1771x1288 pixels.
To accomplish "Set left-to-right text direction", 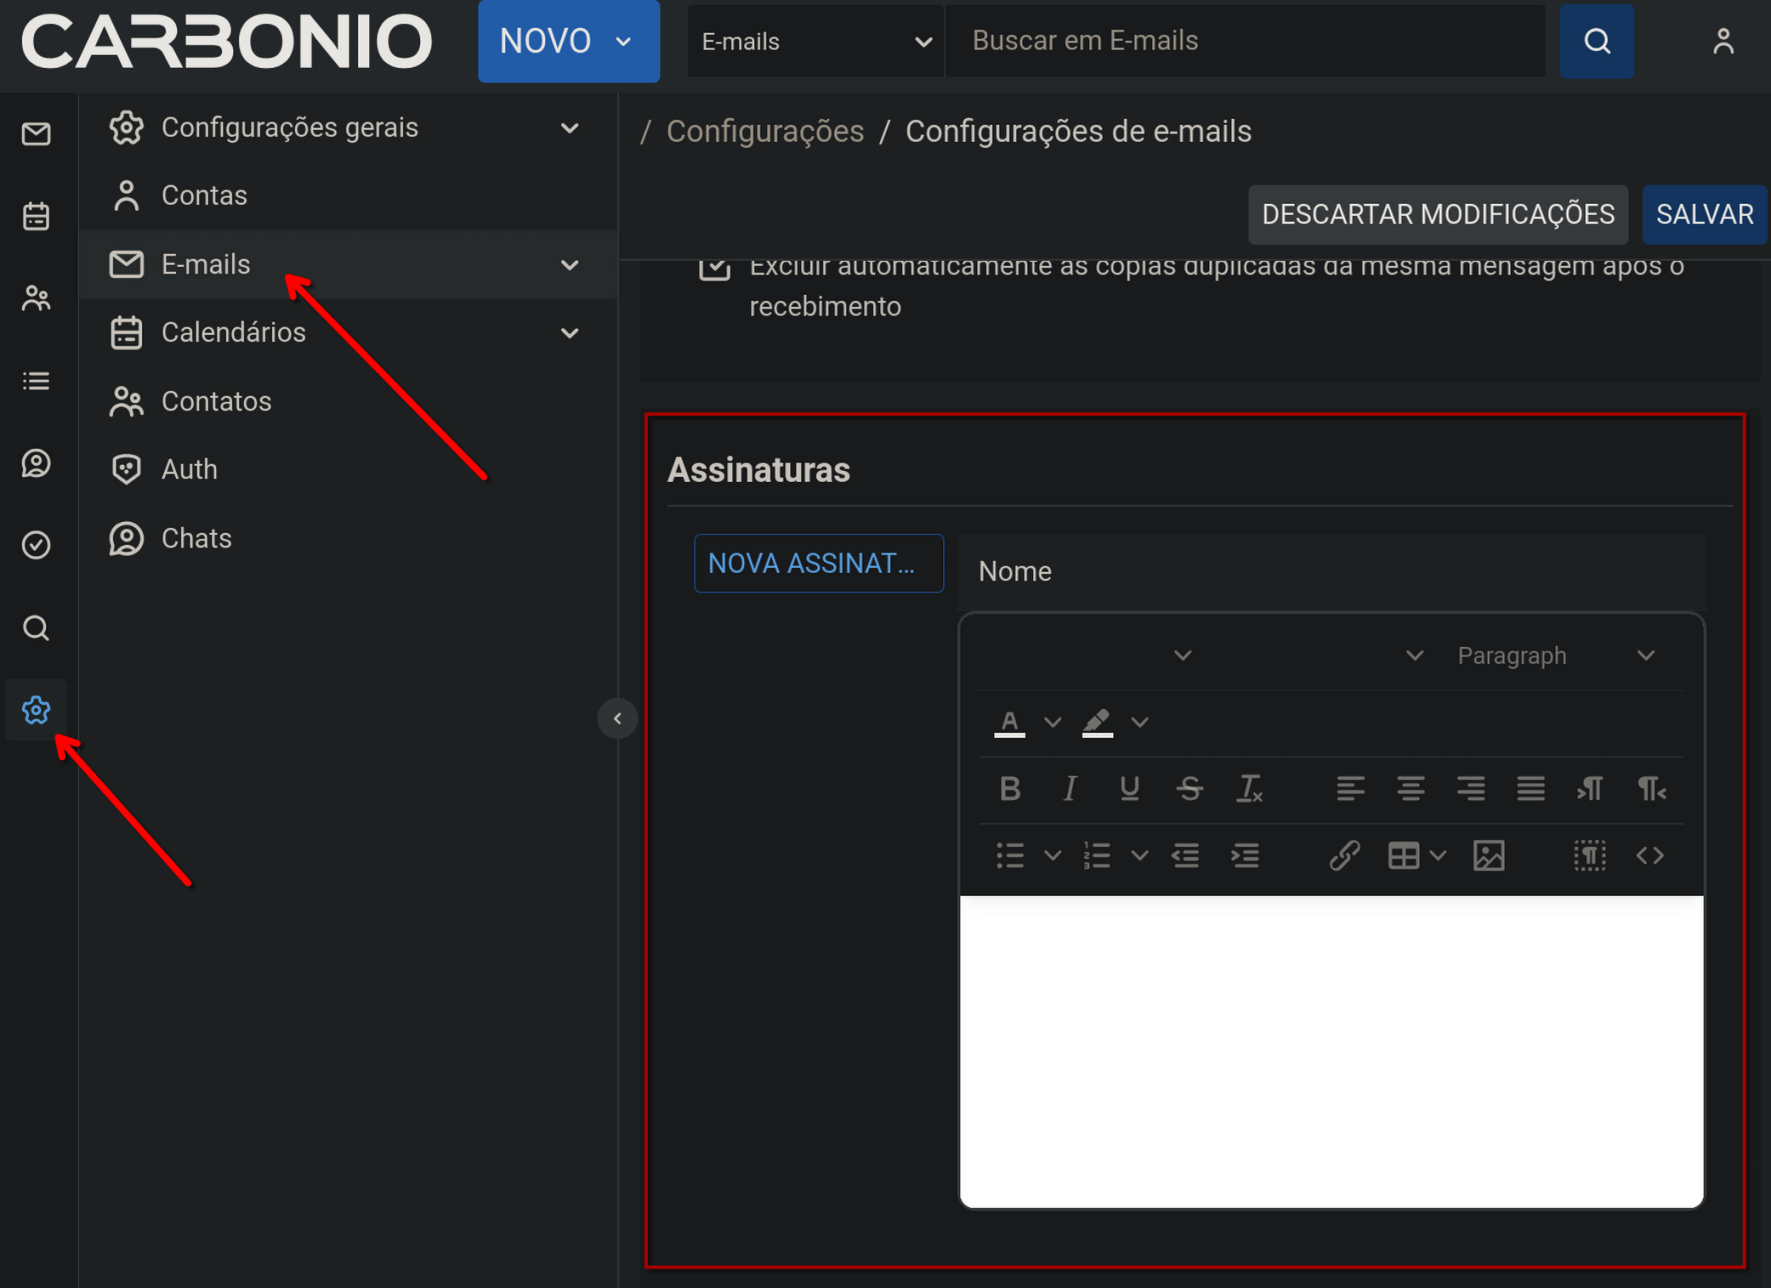I will (x=1590, y=789).
